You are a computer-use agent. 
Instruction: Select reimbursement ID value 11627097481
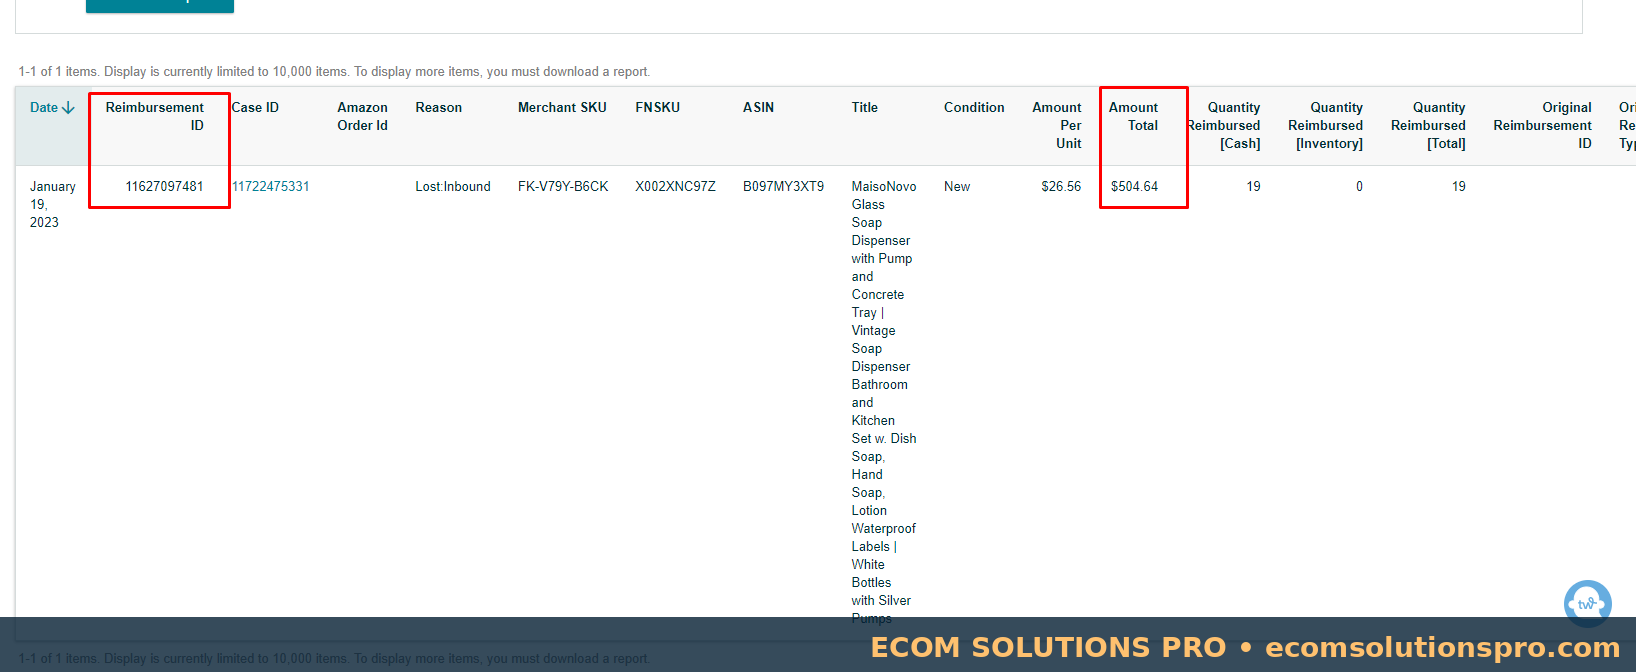point(164,186)
